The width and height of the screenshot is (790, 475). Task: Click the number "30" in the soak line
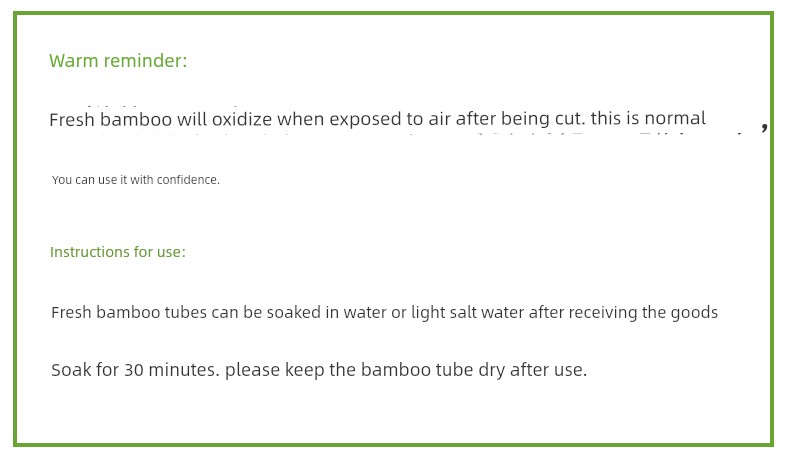(x=134, y=370)
